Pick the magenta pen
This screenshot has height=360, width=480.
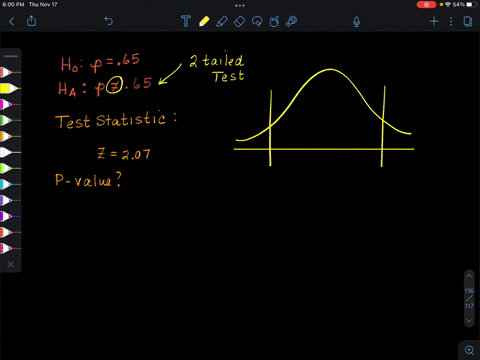[10, 104]
